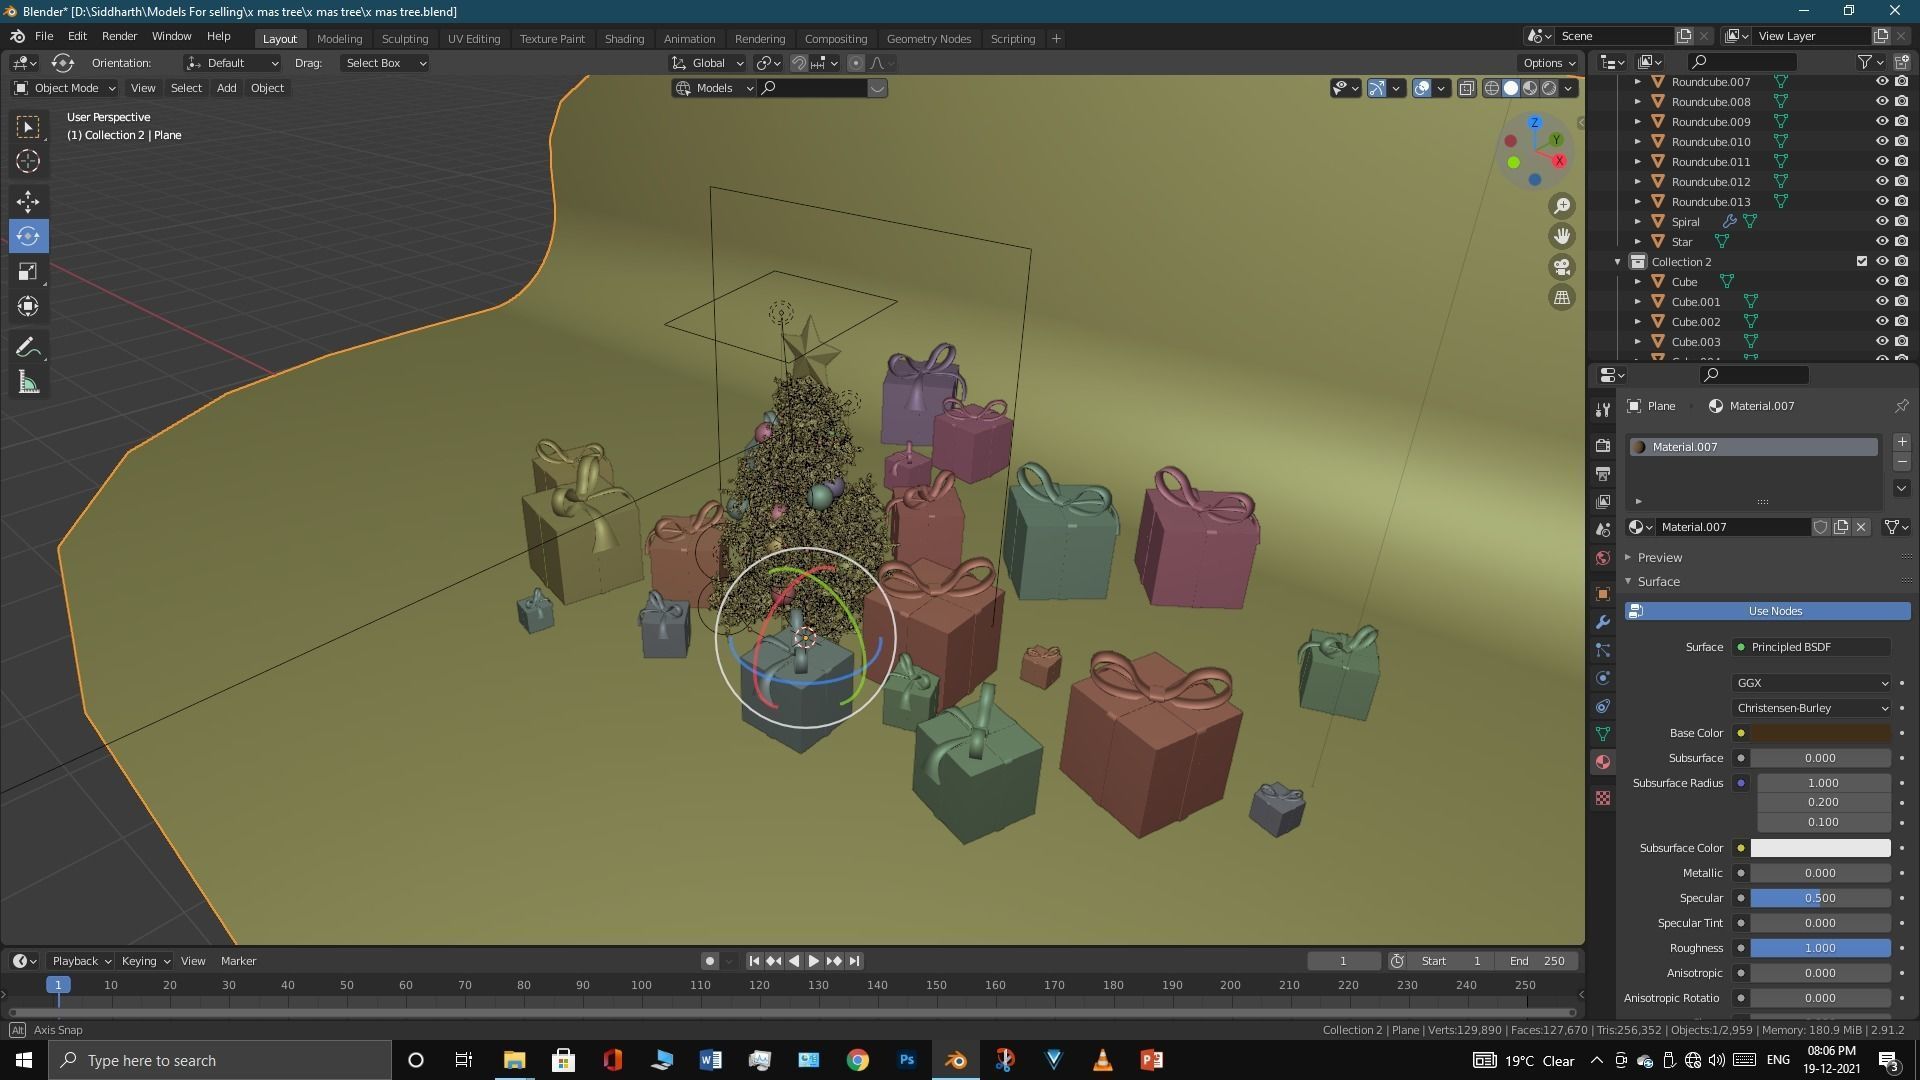
Task: Open the Playback popover in timeline
Action: [x=81, y=961]
